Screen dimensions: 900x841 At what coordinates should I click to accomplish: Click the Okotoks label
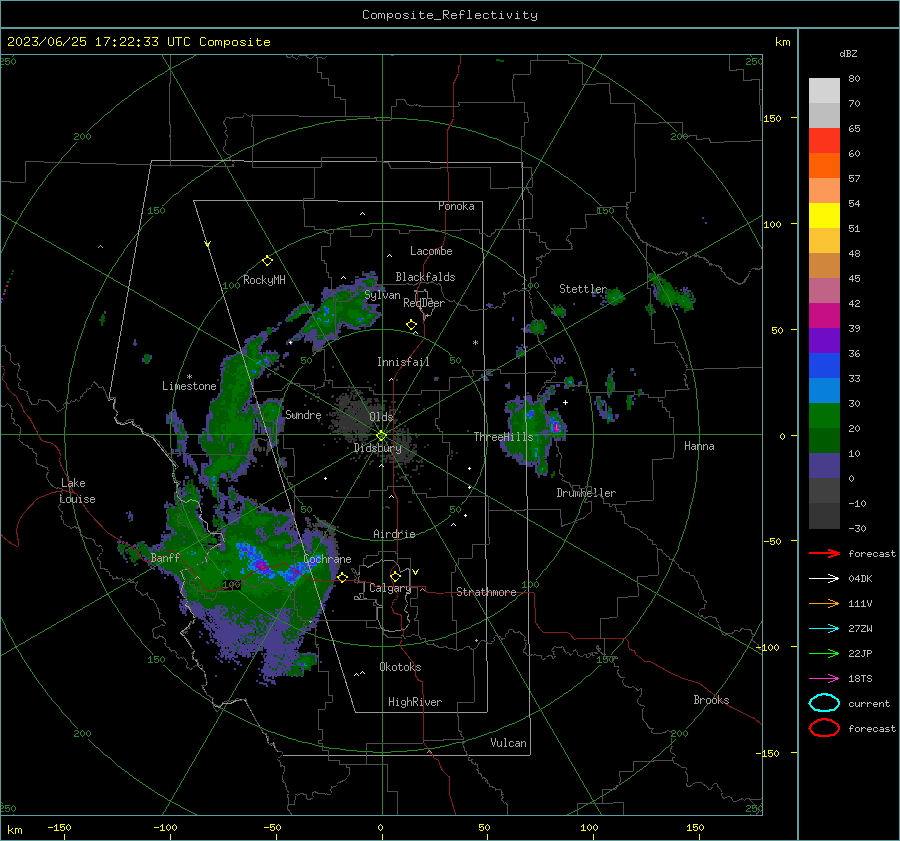point(400,667)
